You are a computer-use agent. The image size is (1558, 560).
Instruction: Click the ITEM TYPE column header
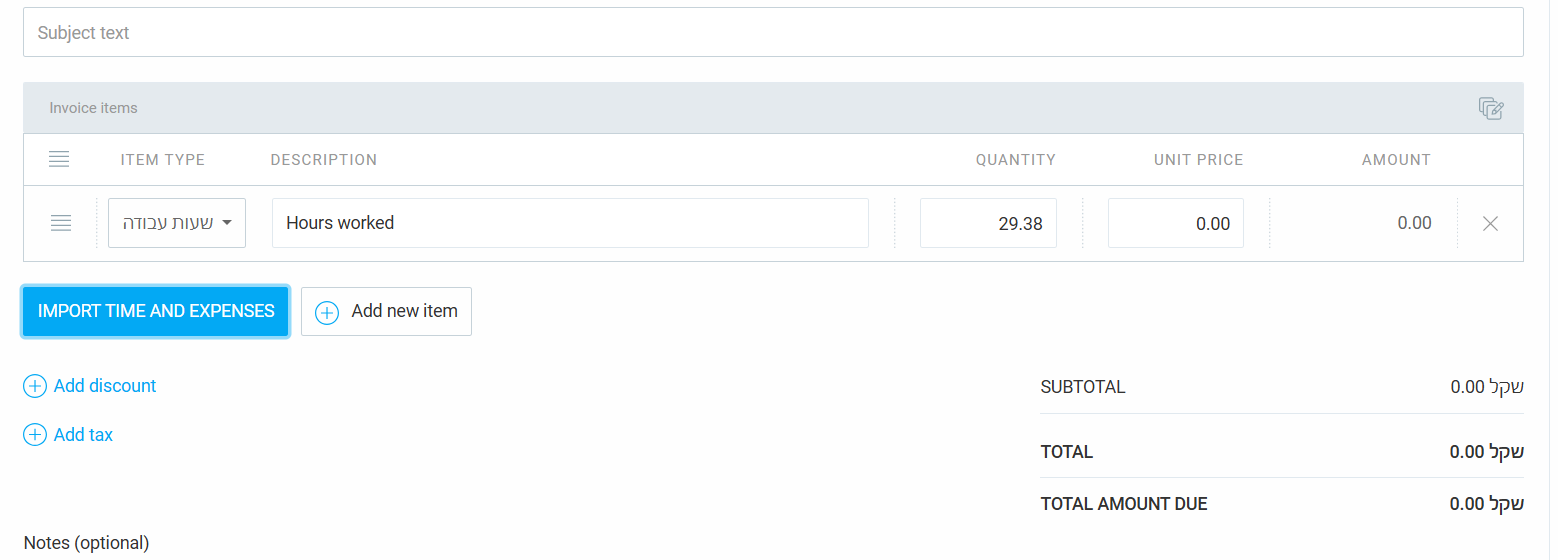[163, 160]
